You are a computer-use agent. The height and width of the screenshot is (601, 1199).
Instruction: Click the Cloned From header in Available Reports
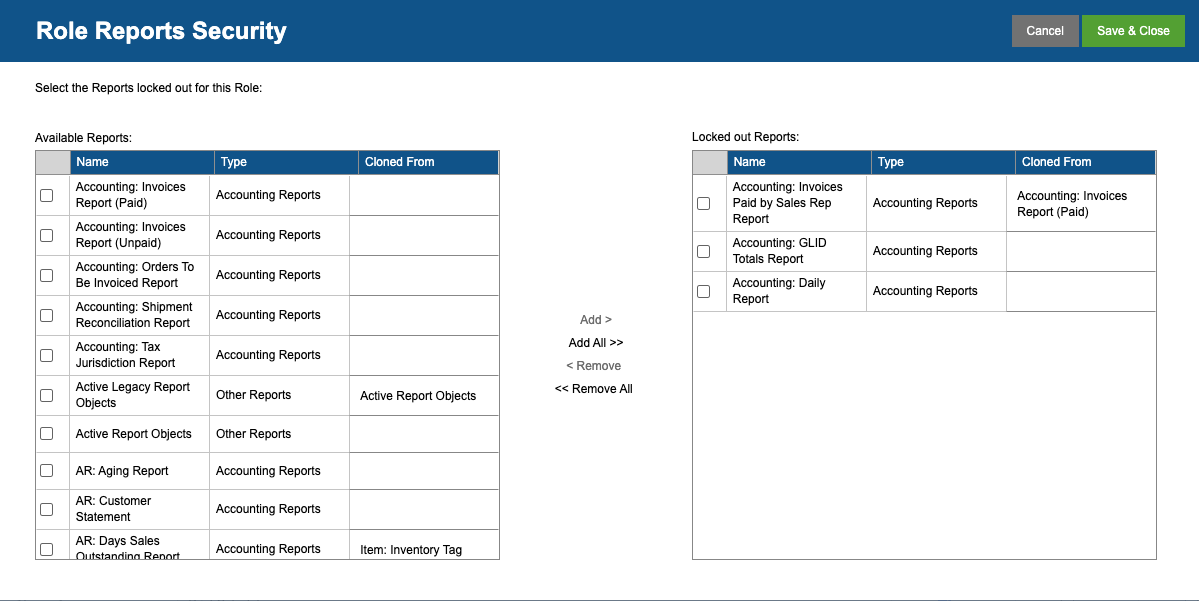[x=428, y=162]
